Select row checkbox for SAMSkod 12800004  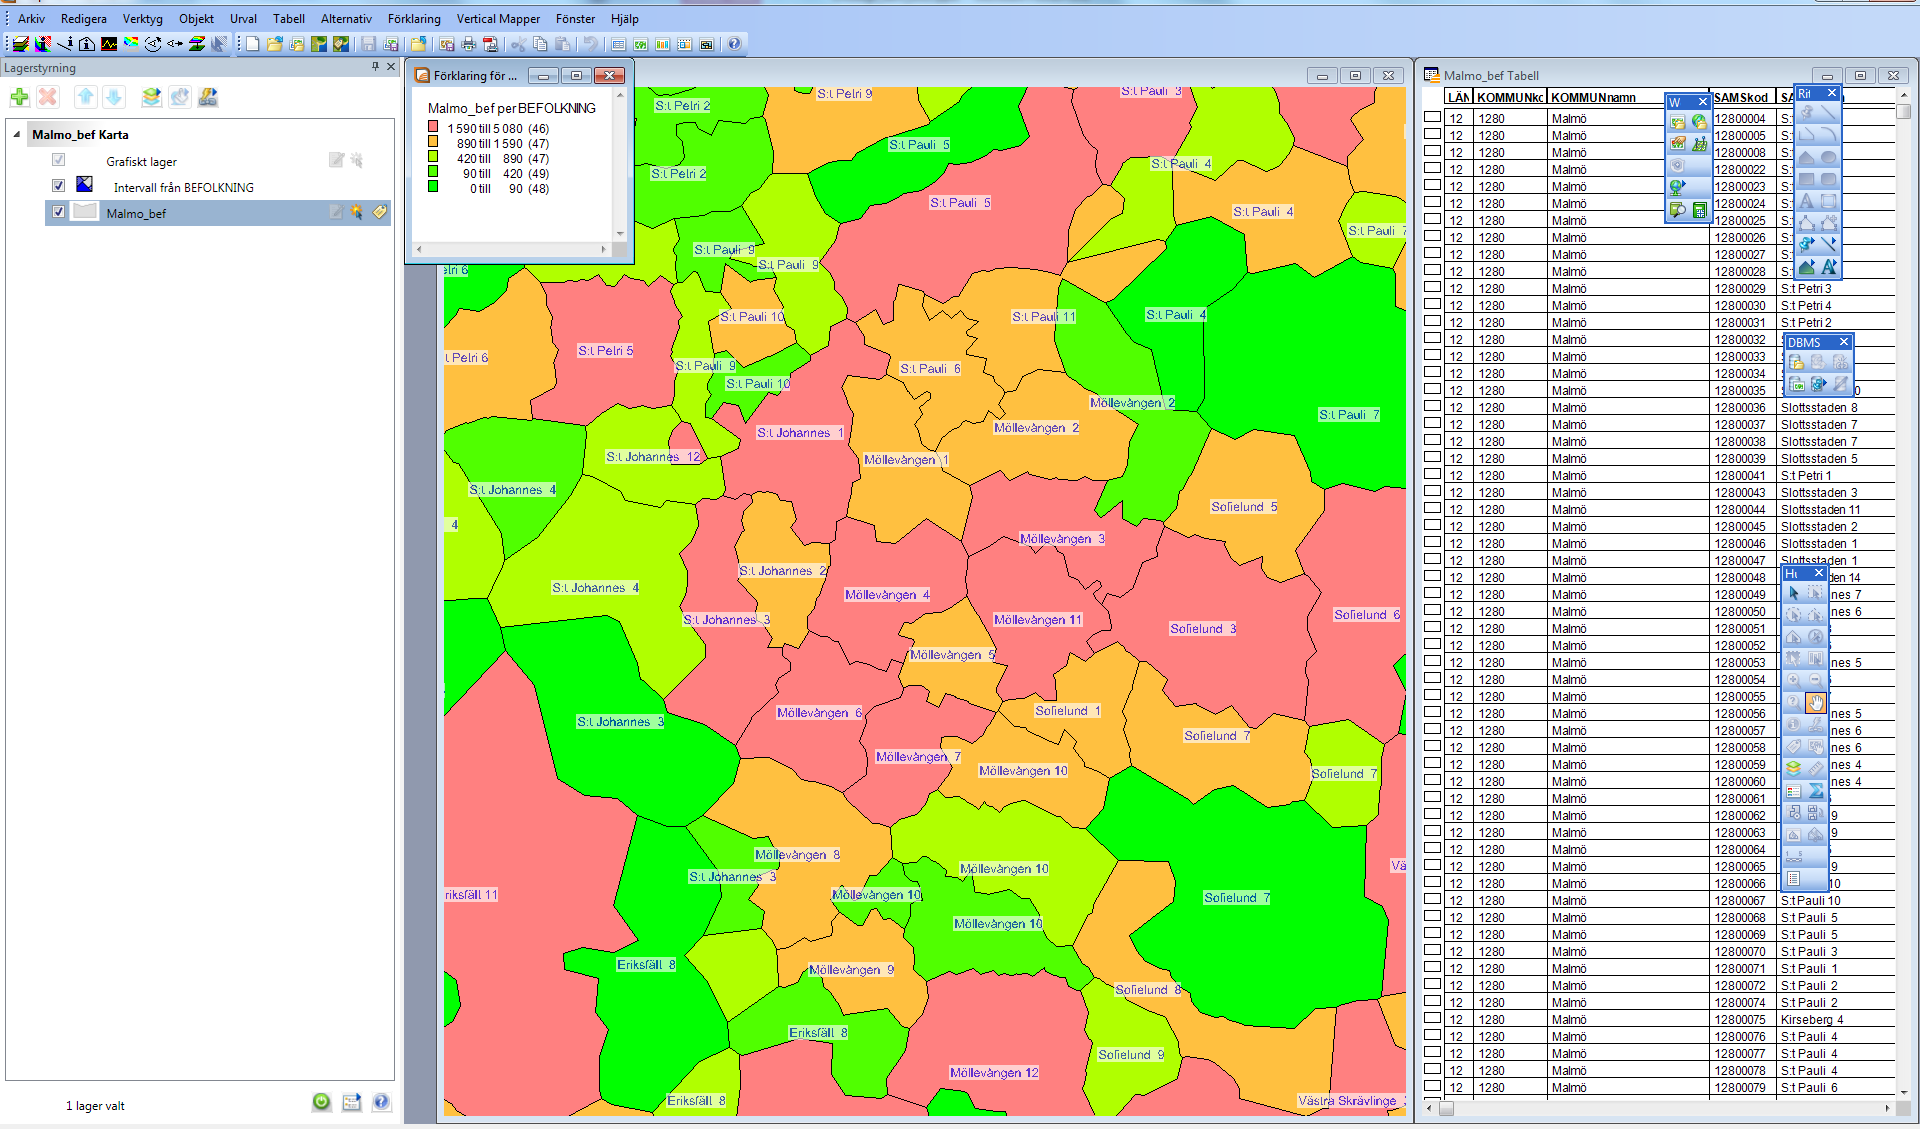tap(1433, 118)
